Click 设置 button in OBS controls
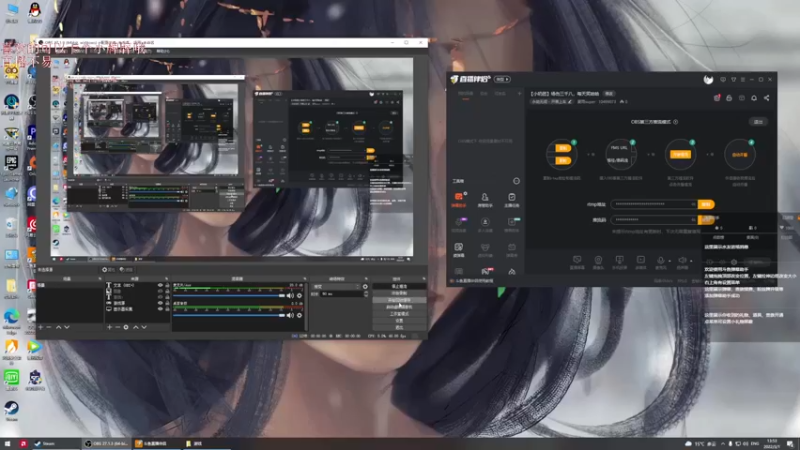This screenshot has height=450, width=800. click(399, 320)
